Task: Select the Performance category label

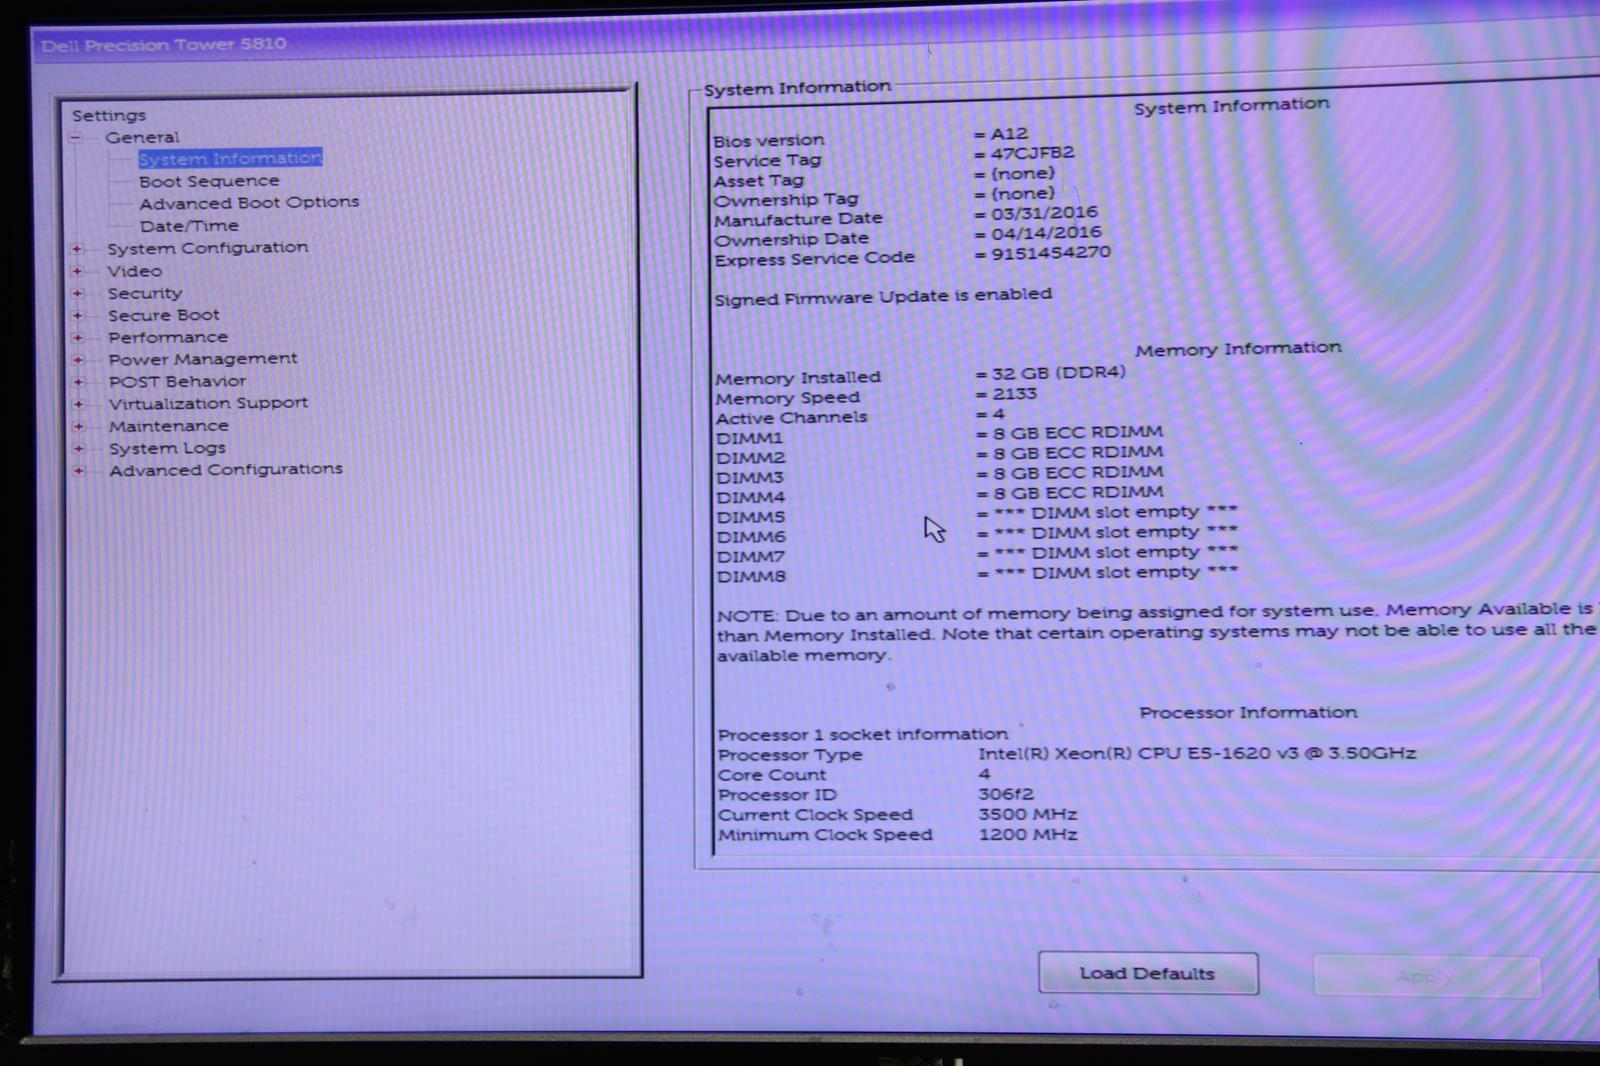Action: (168, 337)
